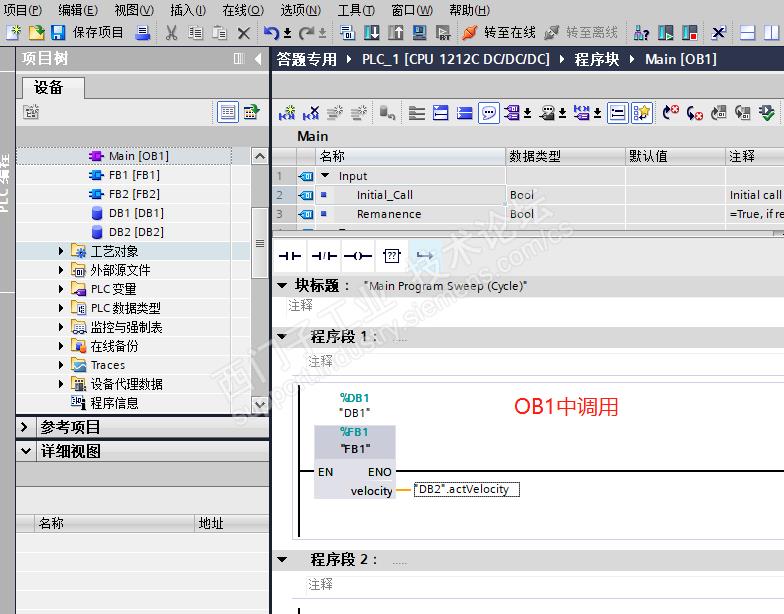Click the undo arrow icon
The image size is (784, 614).
point(271,32)
